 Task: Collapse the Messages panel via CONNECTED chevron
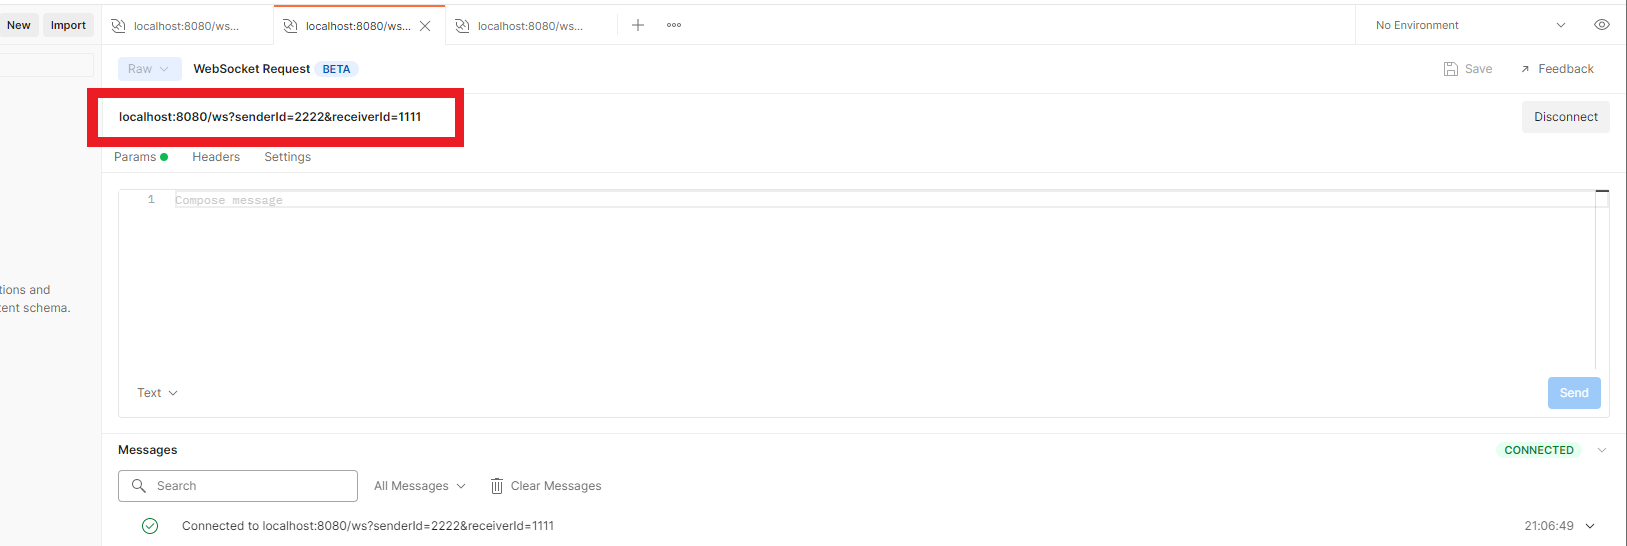(x=1602, y=450)
